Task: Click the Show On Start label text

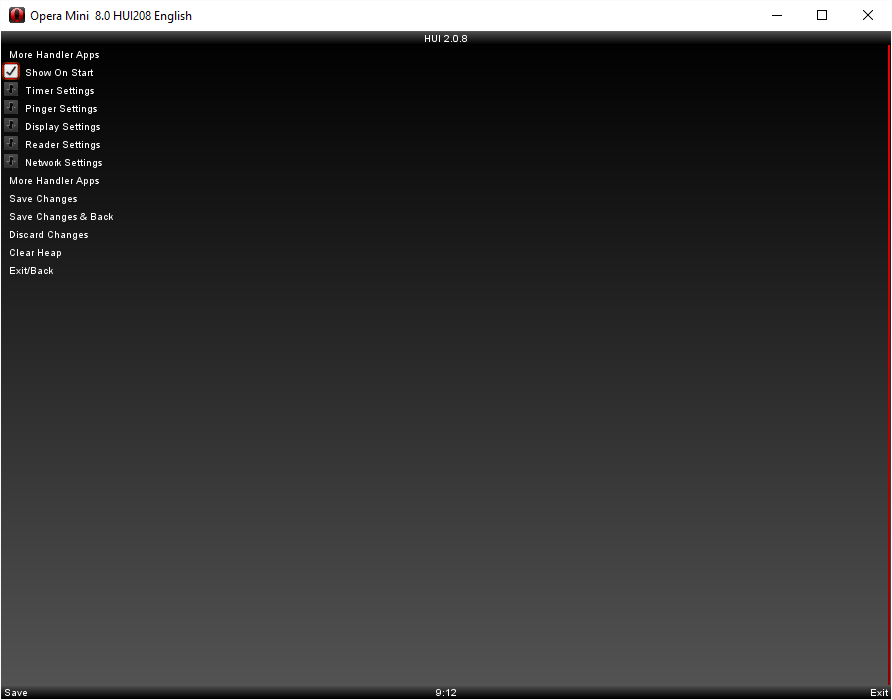Action: coord(59,73)
